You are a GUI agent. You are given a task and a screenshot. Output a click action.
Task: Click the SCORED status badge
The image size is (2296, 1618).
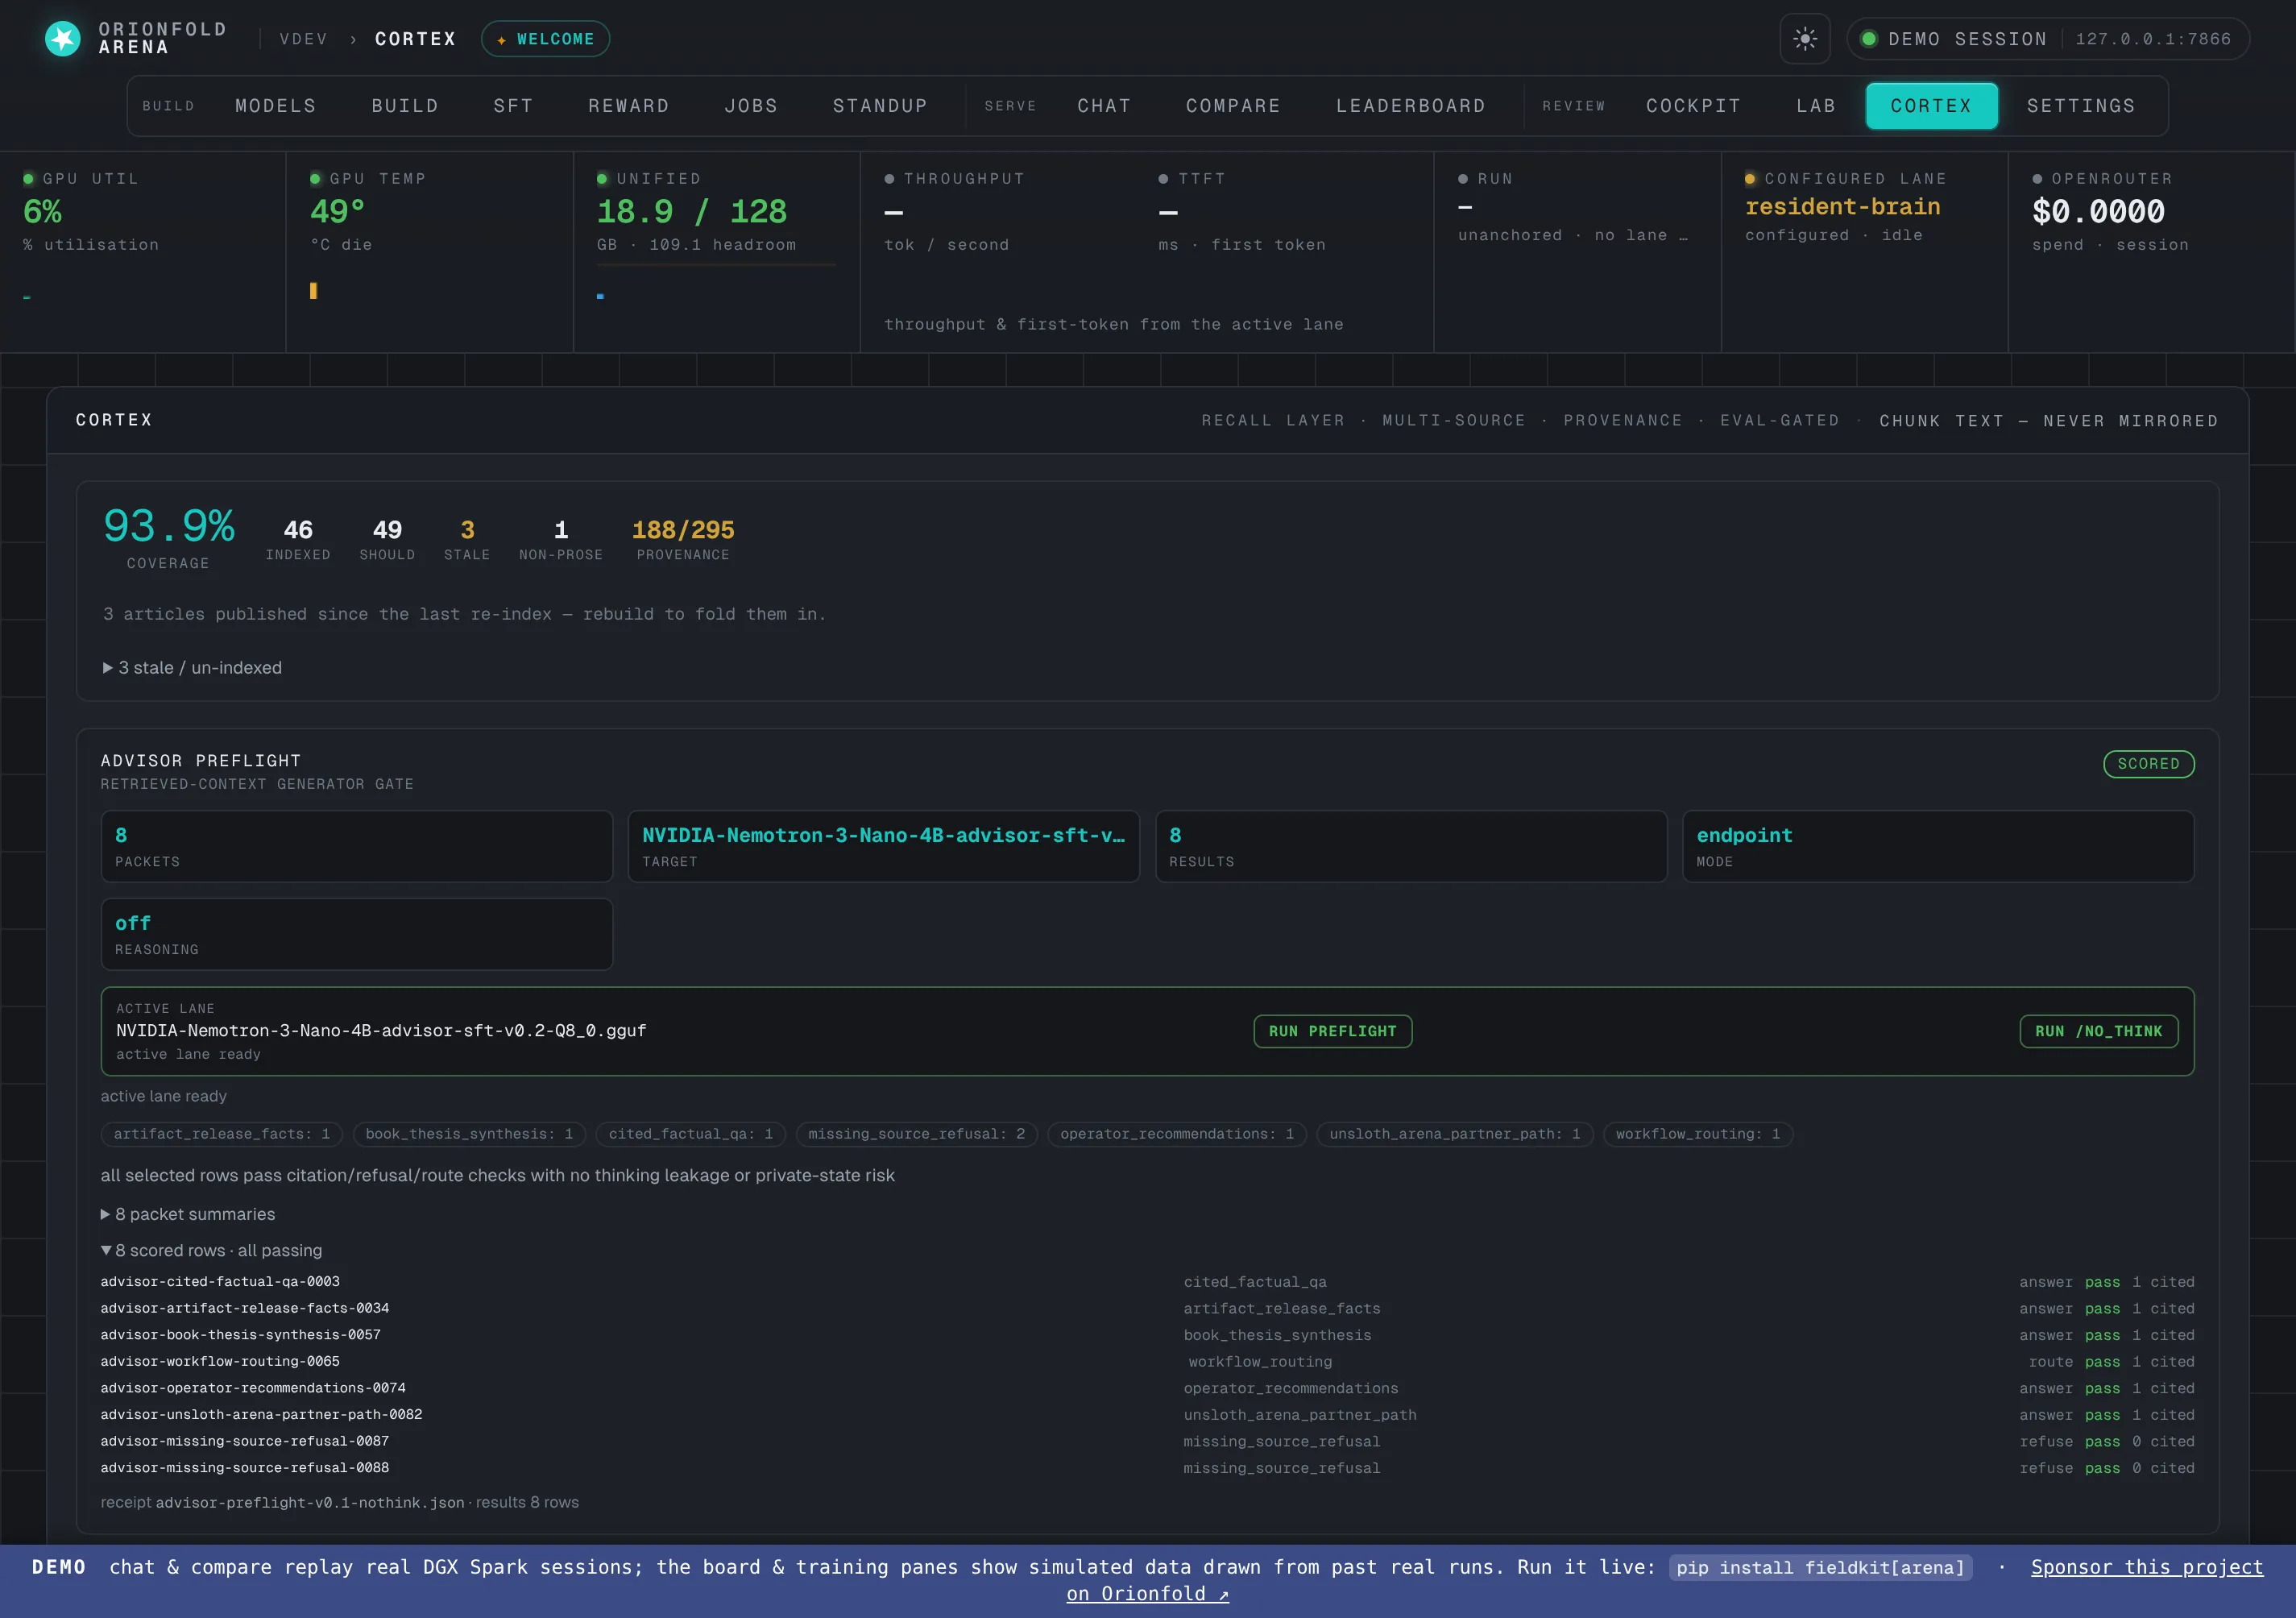click(x=2148, y=764)
